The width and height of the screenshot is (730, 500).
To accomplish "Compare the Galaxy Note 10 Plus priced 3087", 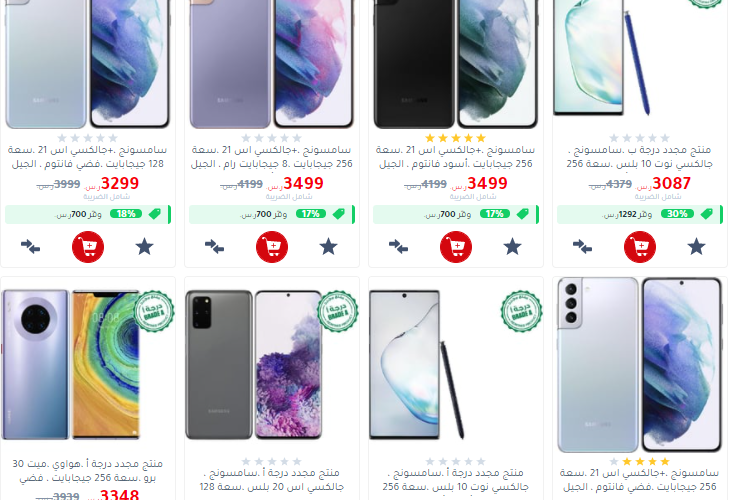I will (x=582, y=247).
